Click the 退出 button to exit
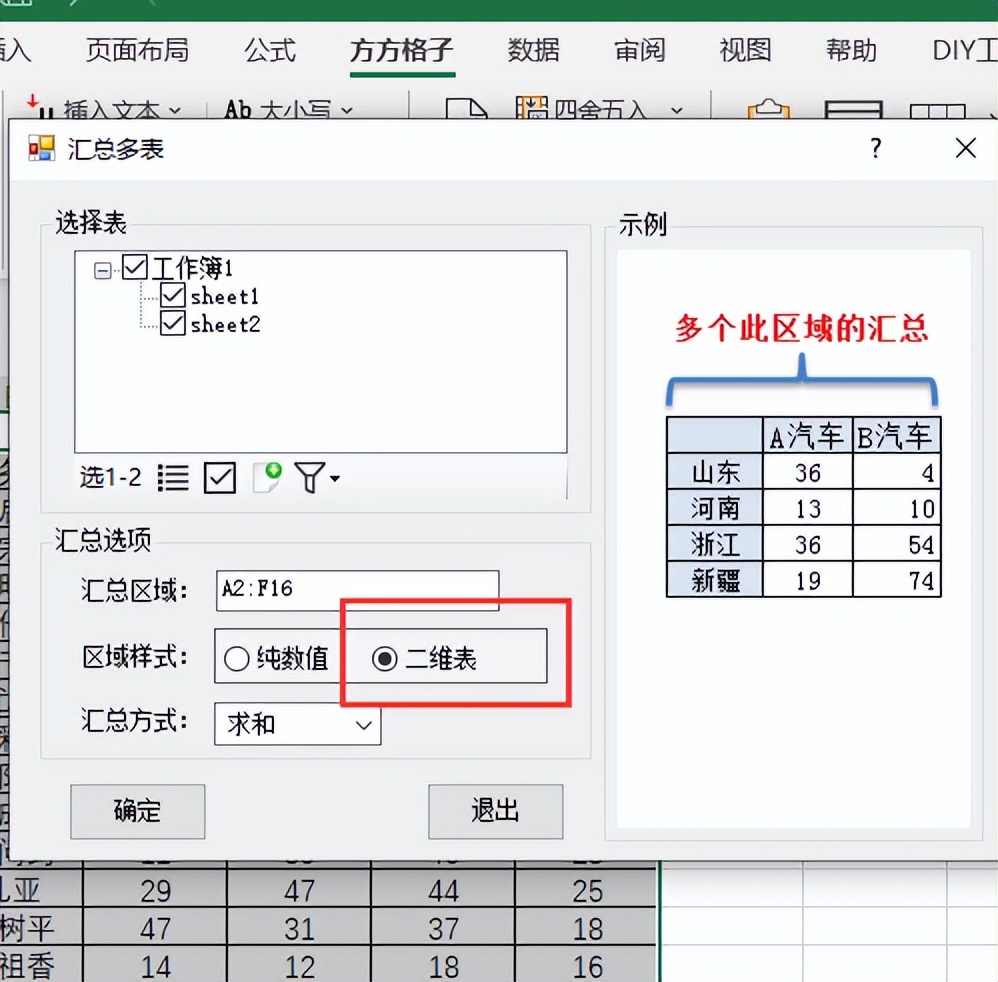This screenshot has height=982, width=998. click(495, 811)
